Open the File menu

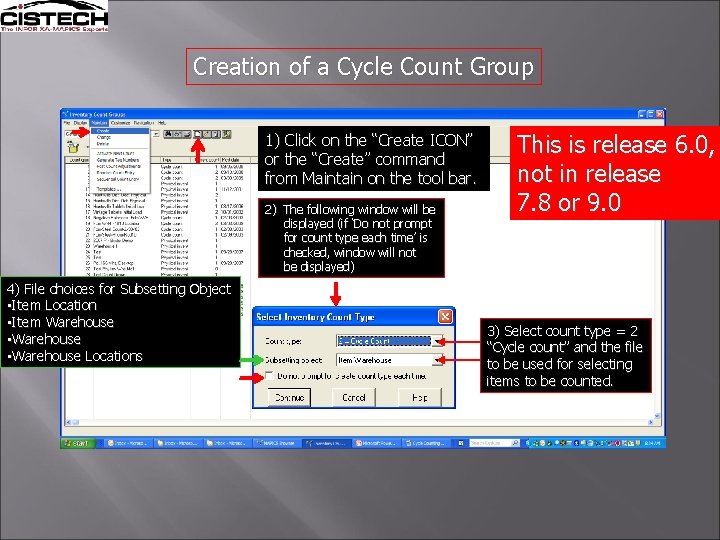[67, 123]
